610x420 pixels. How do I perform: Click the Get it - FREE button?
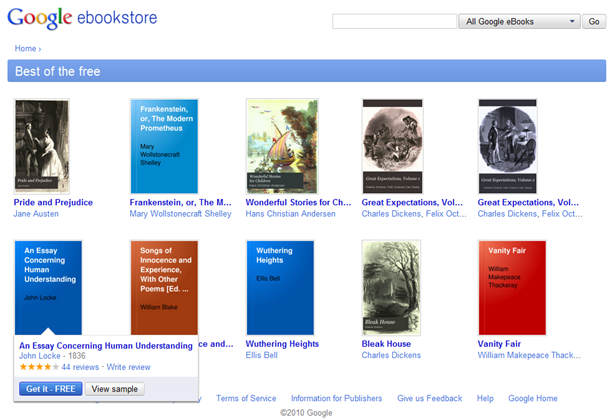[51, 389]
